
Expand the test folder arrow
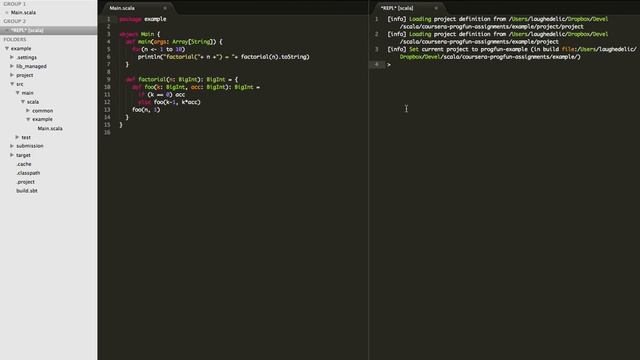point(17,137)
